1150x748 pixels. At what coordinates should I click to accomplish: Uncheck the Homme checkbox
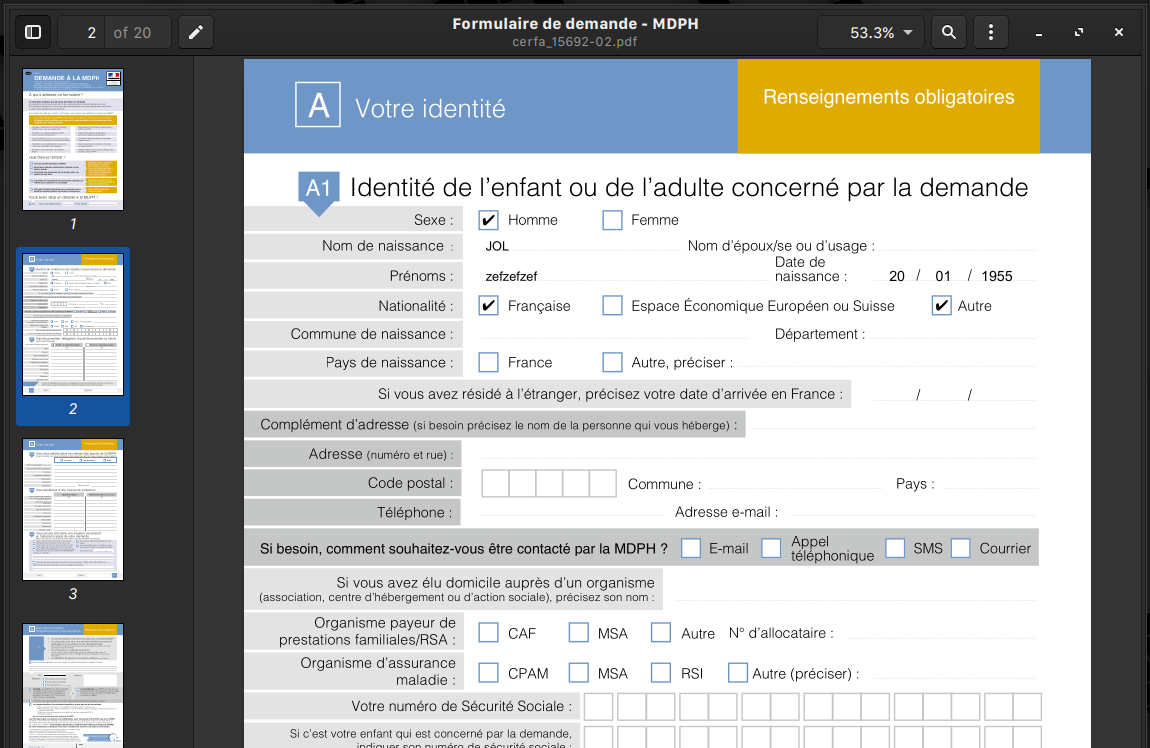click(x=488, y=220)
